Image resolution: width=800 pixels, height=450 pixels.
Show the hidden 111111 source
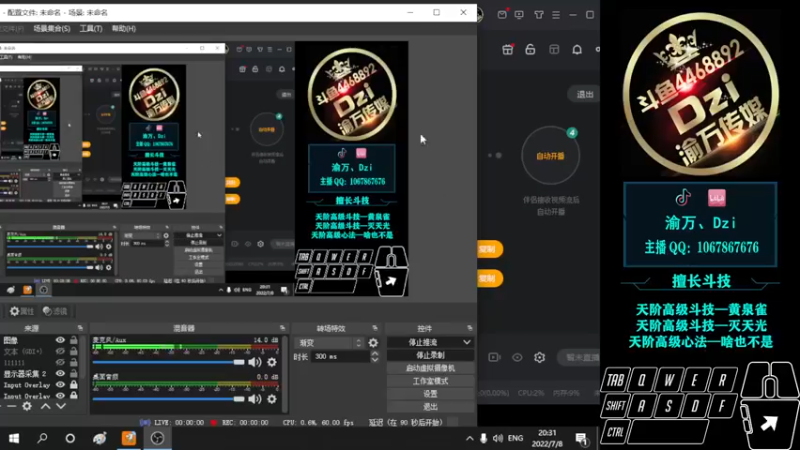[60, 362]
